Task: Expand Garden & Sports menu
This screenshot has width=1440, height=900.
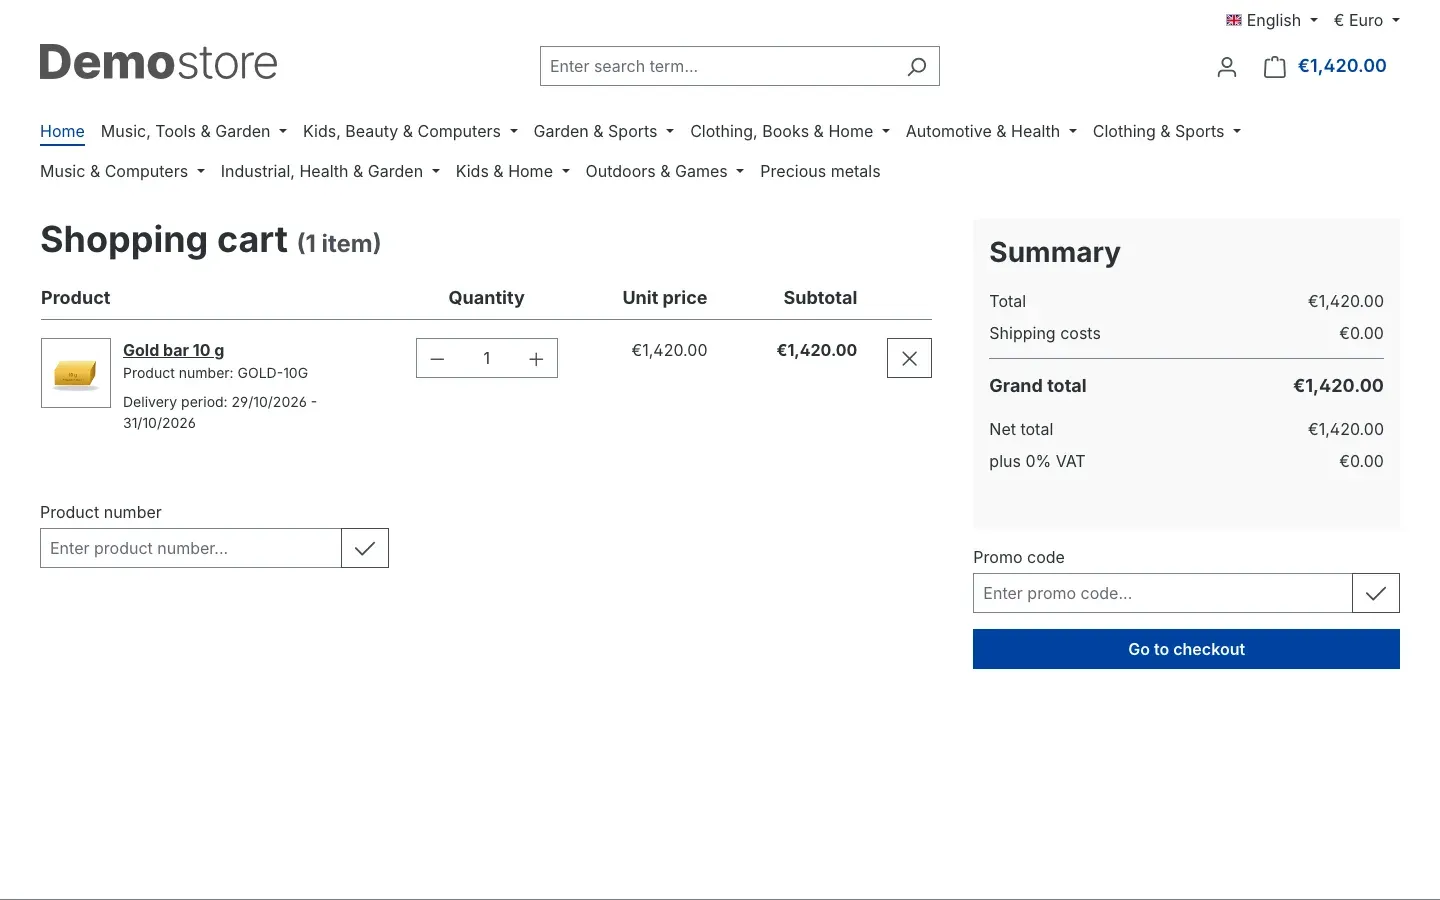Action: pos(604,131)
